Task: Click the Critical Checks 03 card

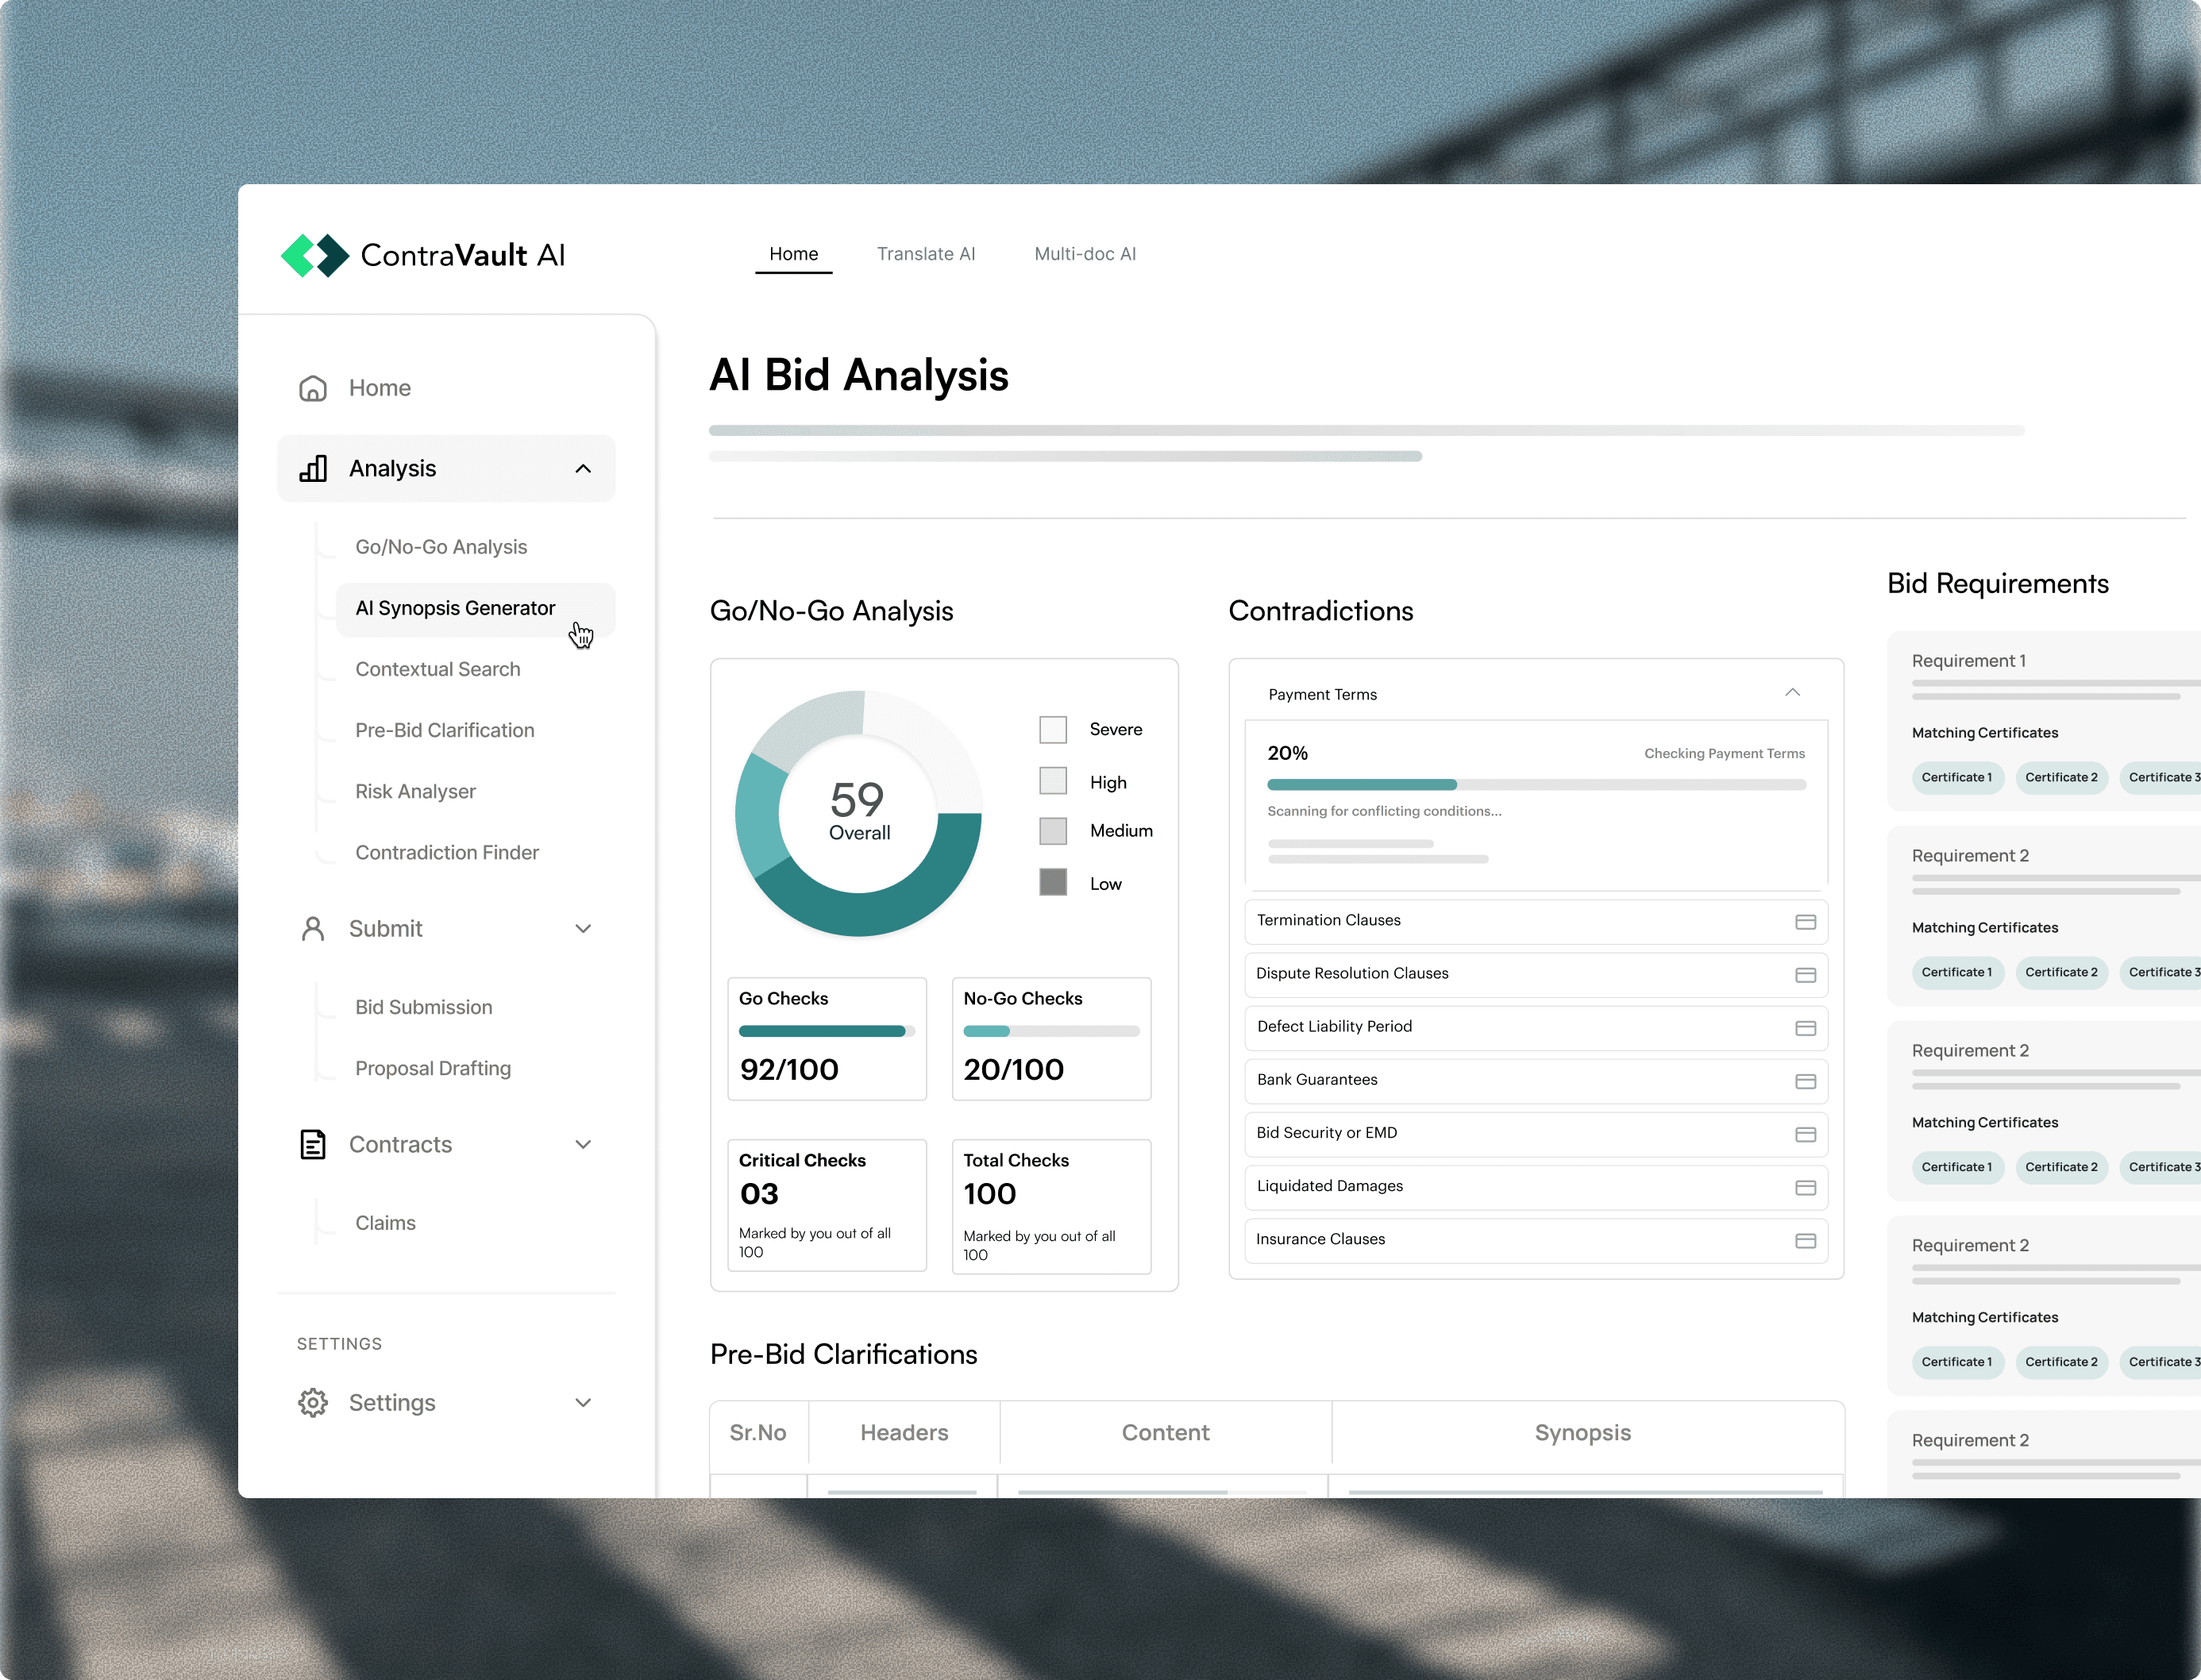Action: (827, 1205)
